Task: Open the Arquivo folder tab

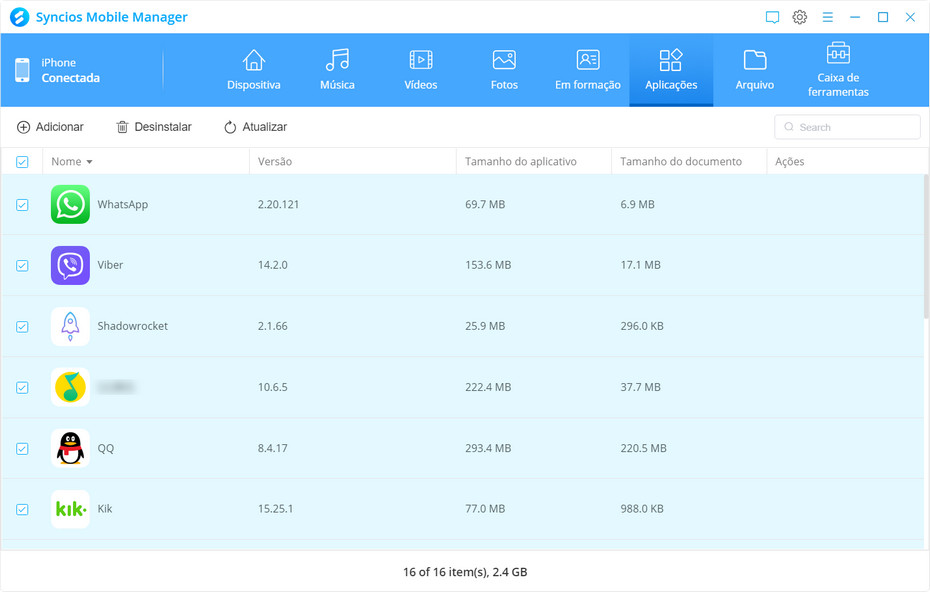Action: pos(754,70)
